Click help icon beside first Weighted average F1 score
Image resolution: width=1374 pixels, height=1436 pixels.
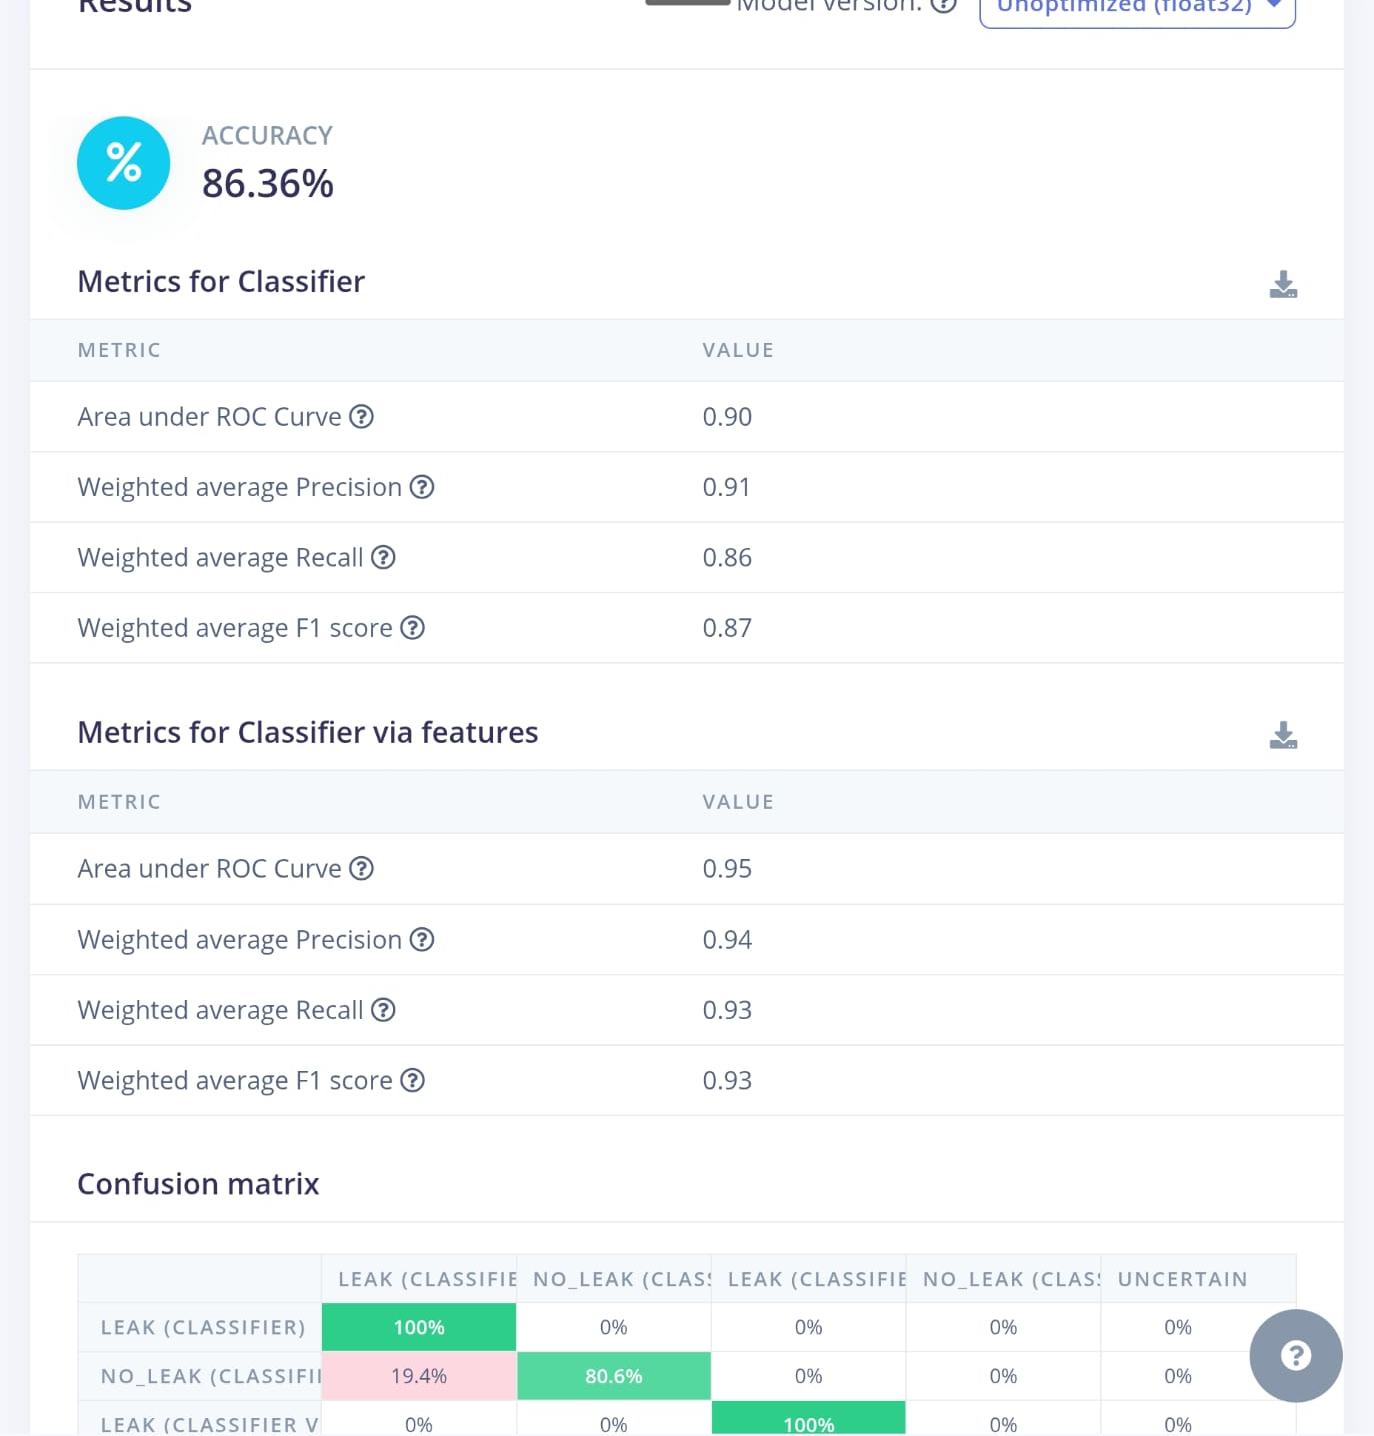click(x=412, y=628)
